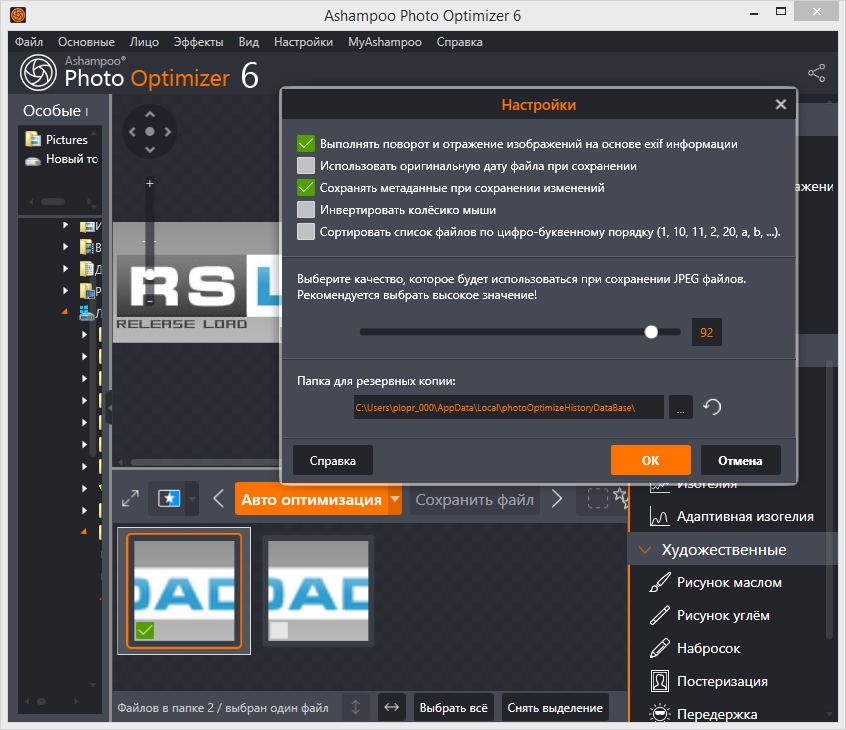The image size is (846, 730).
Task: Go to next image with right arrow
Action: [x=557, y=499]
